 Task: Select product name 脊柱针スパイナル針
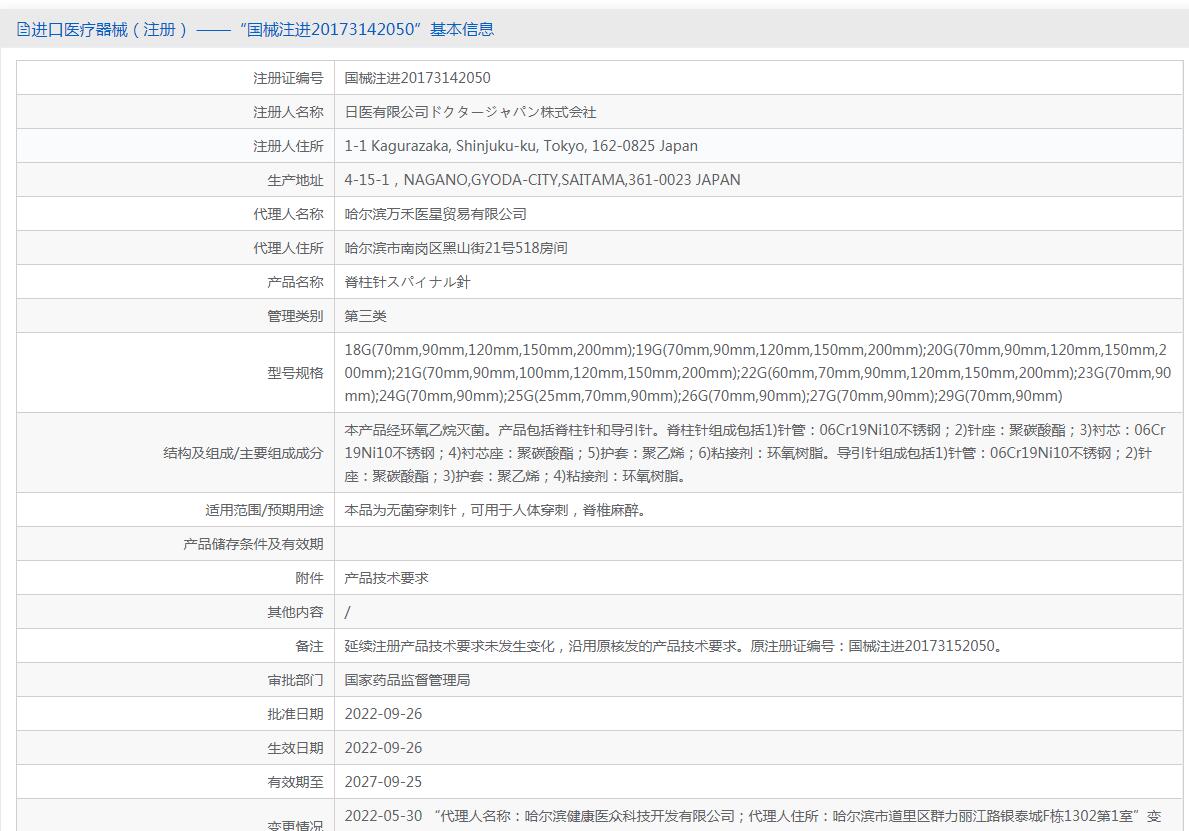(407, 283)
